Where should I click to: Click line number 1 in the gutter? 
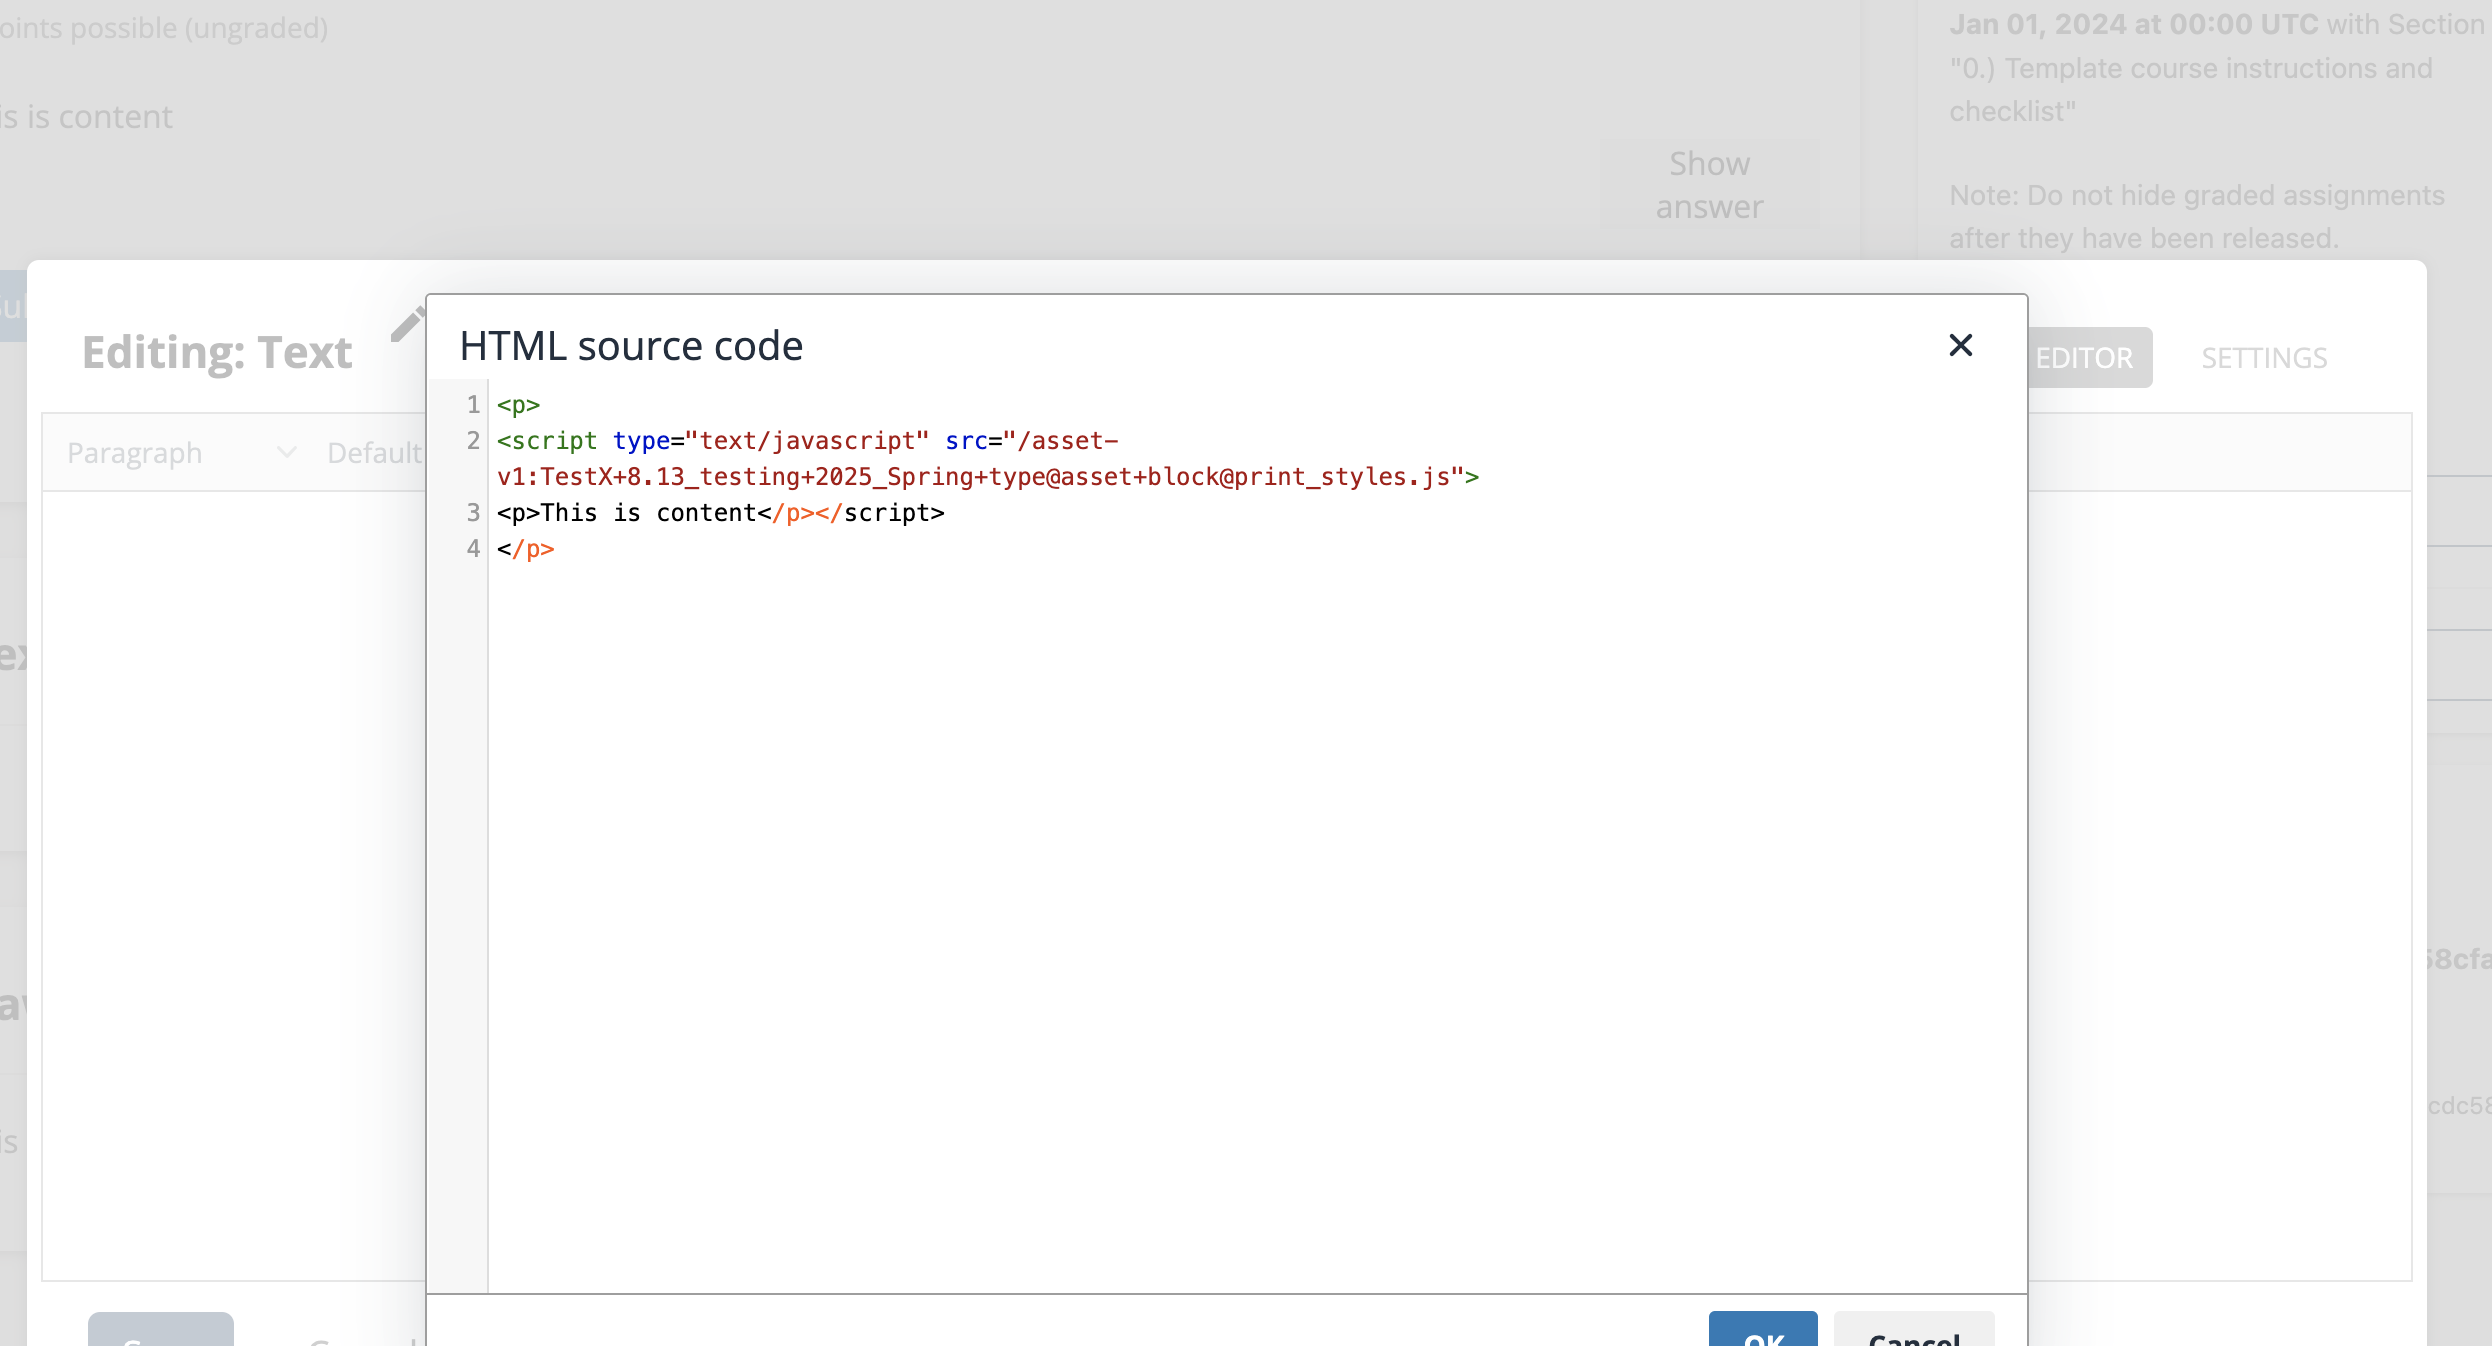[473, 405]
